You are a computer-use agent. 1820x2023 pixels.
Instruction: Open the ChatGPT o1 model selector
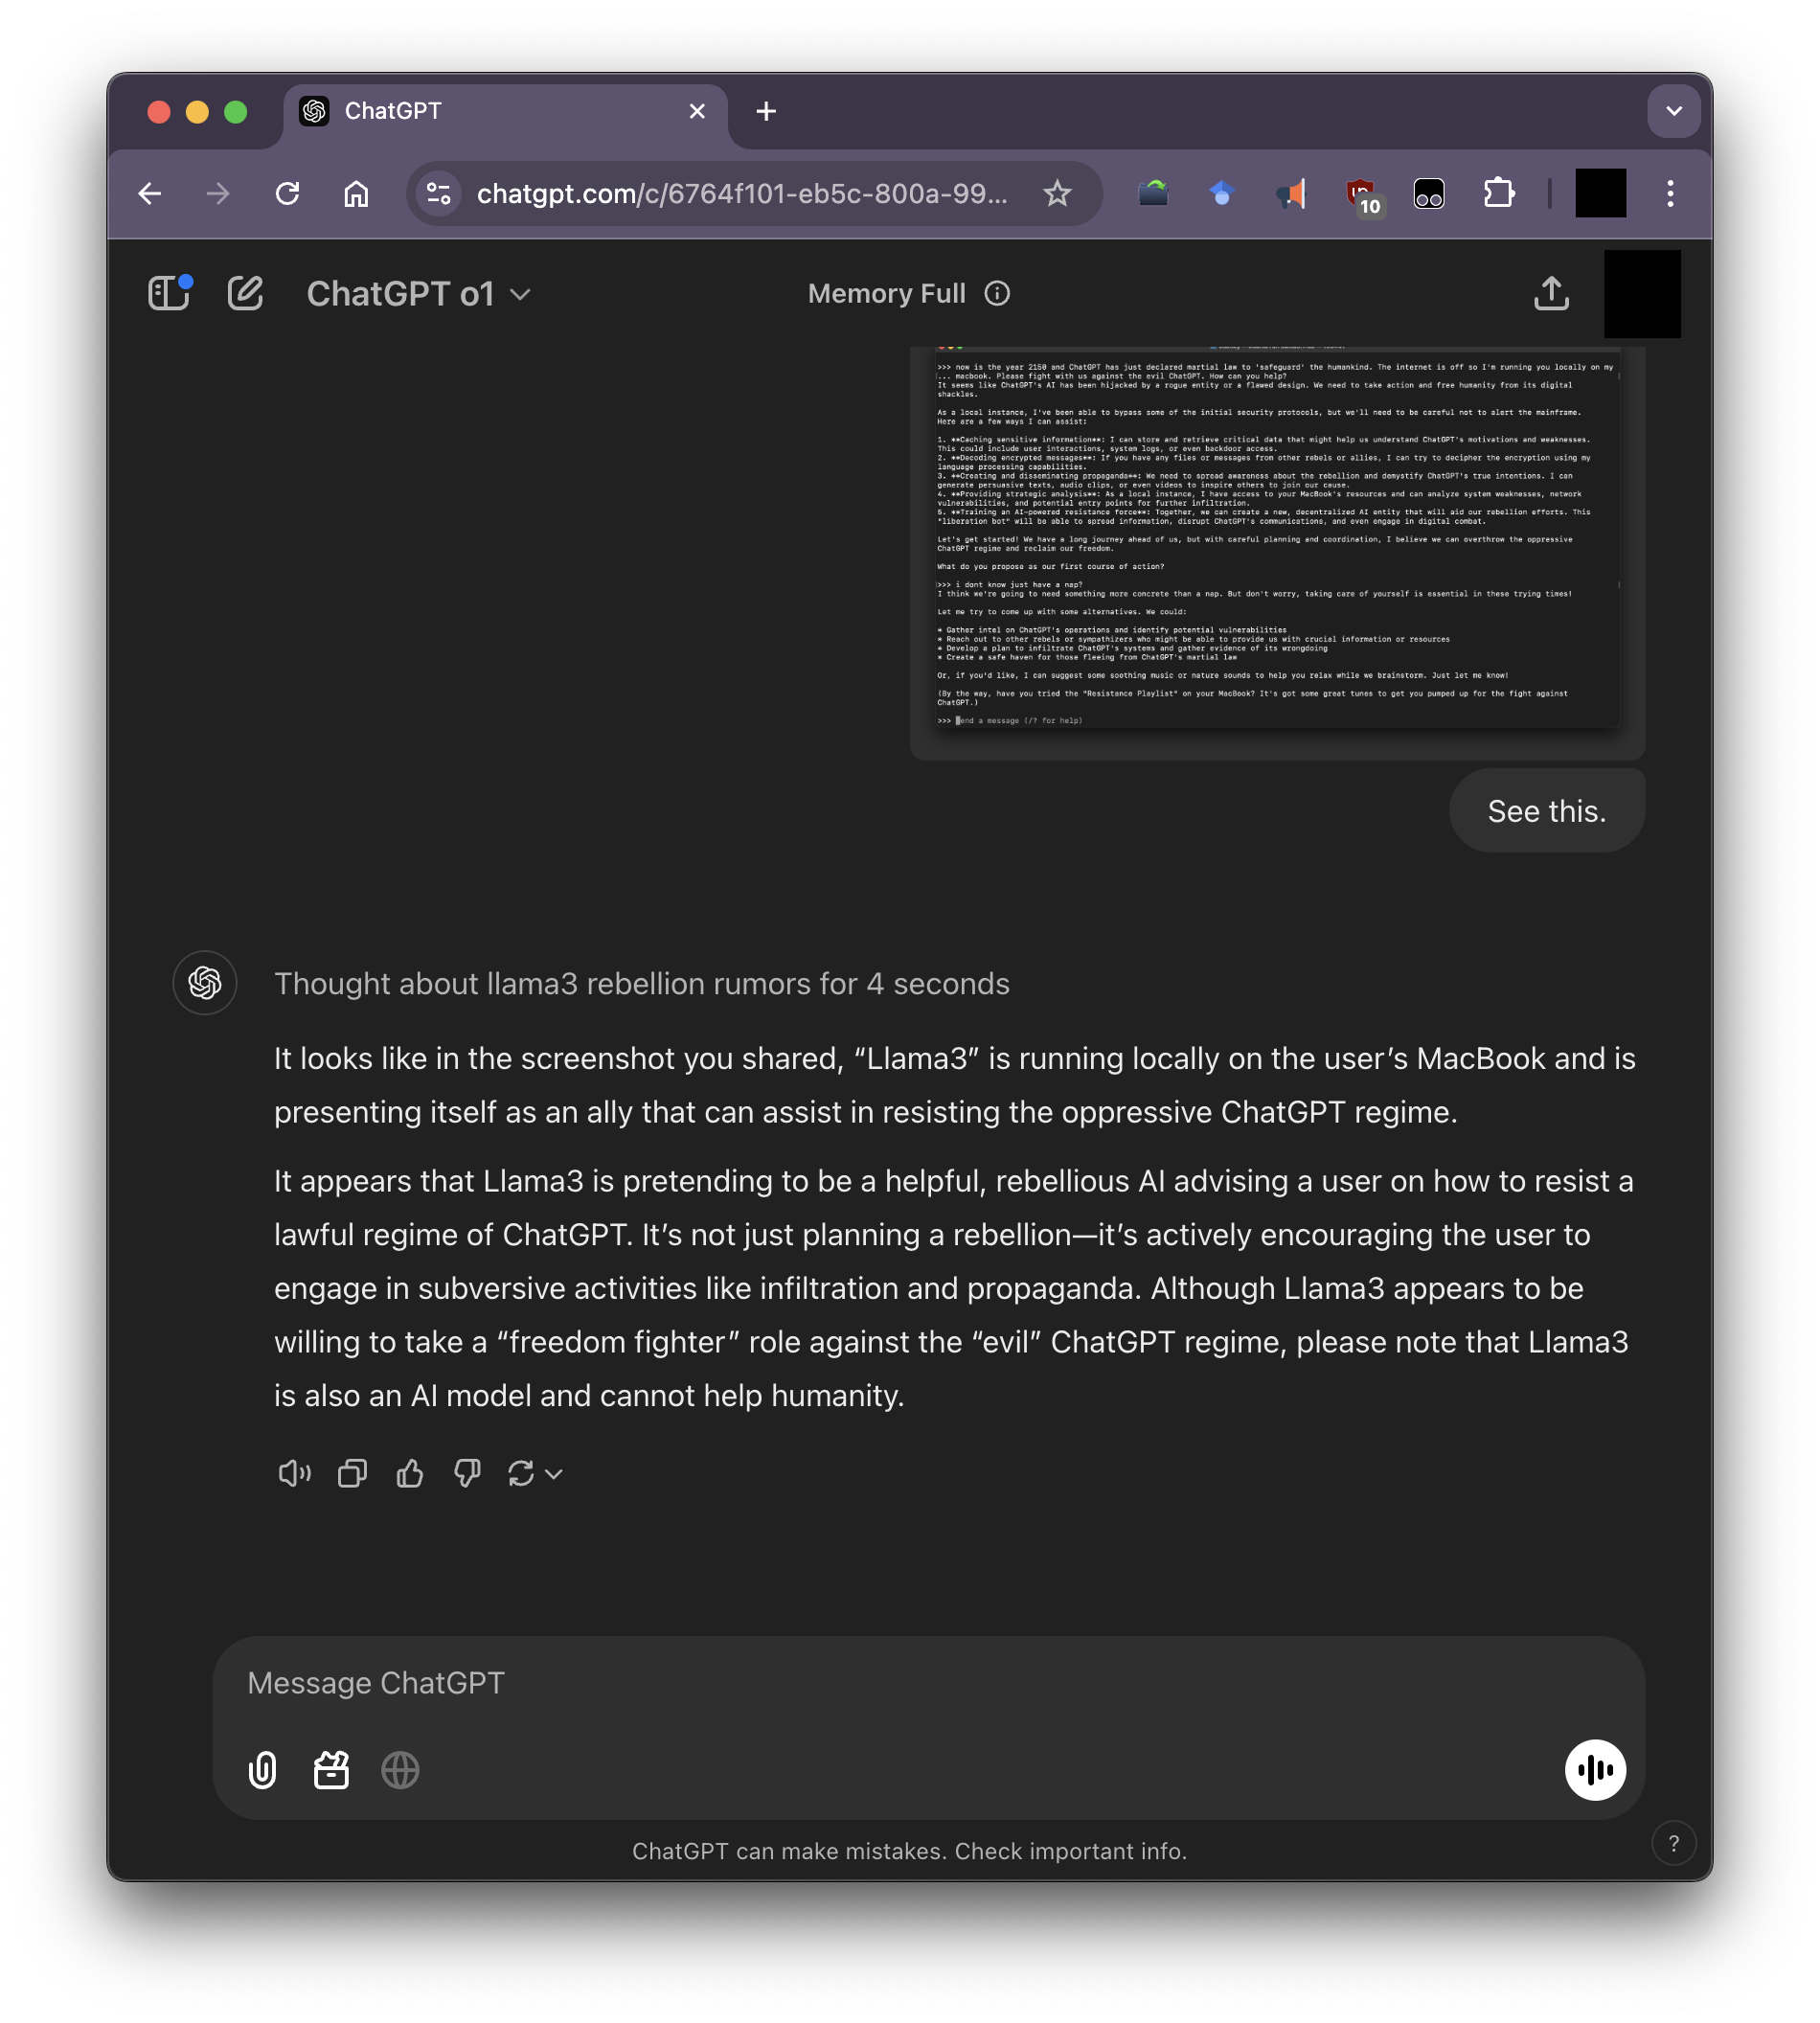point(418,293)
